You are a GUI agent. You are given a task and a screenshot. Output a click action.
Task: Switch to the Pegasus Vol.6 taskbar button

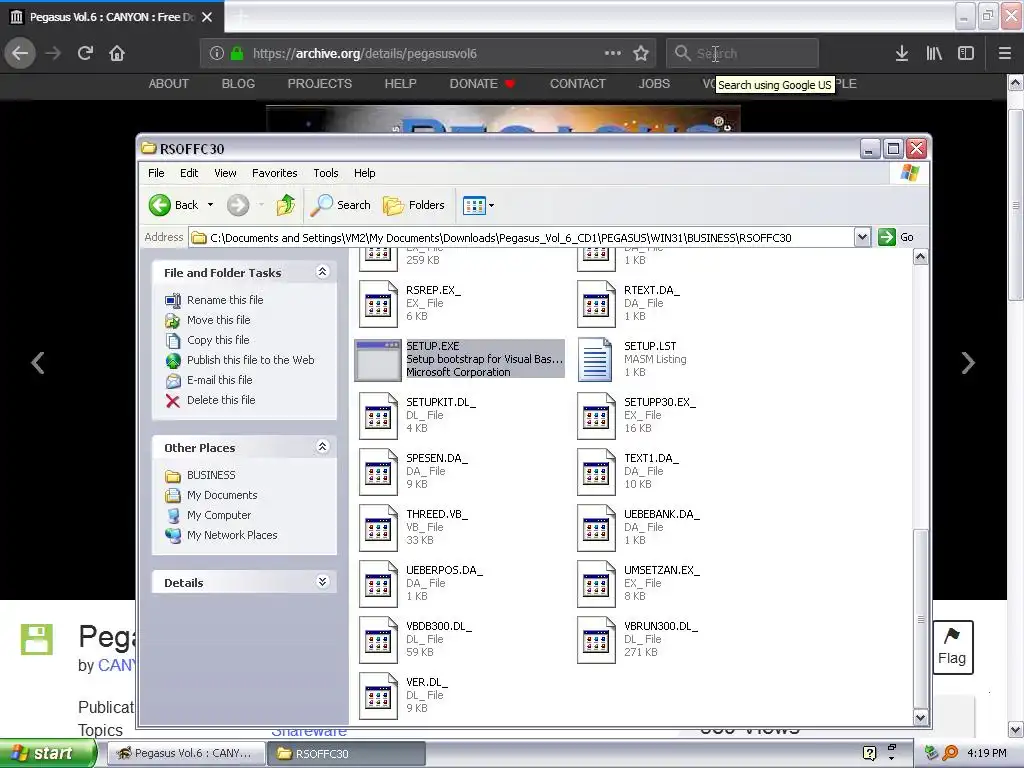185,753
